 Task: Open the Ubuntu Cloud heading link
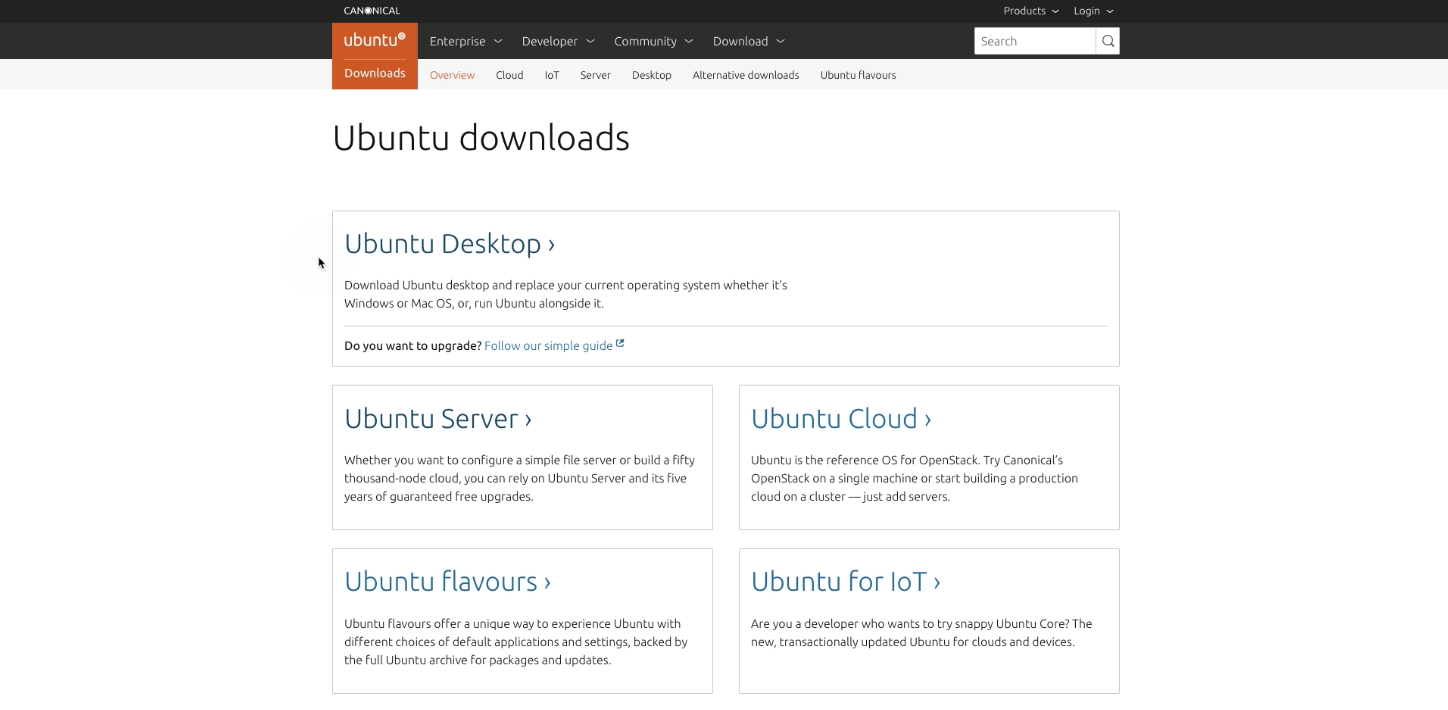[841, 418]
